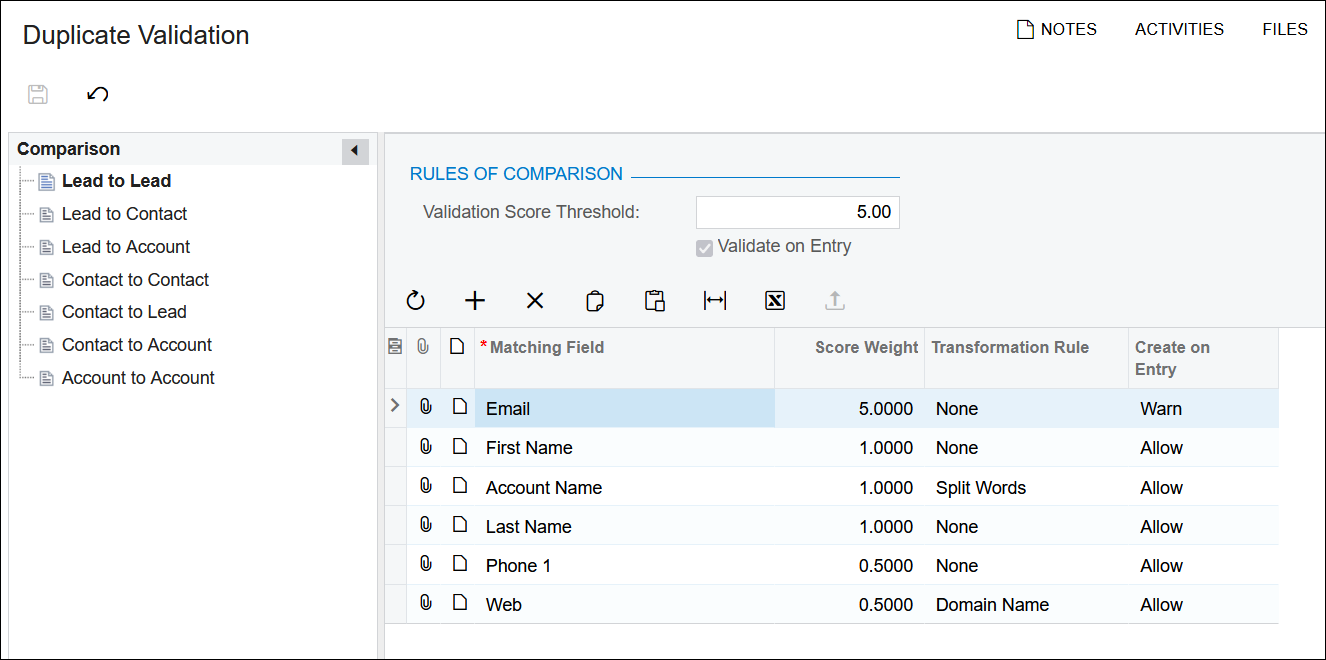Click the Split Words transformation cell
This screenshot has width=1326, height=660.
pos(981,488)
